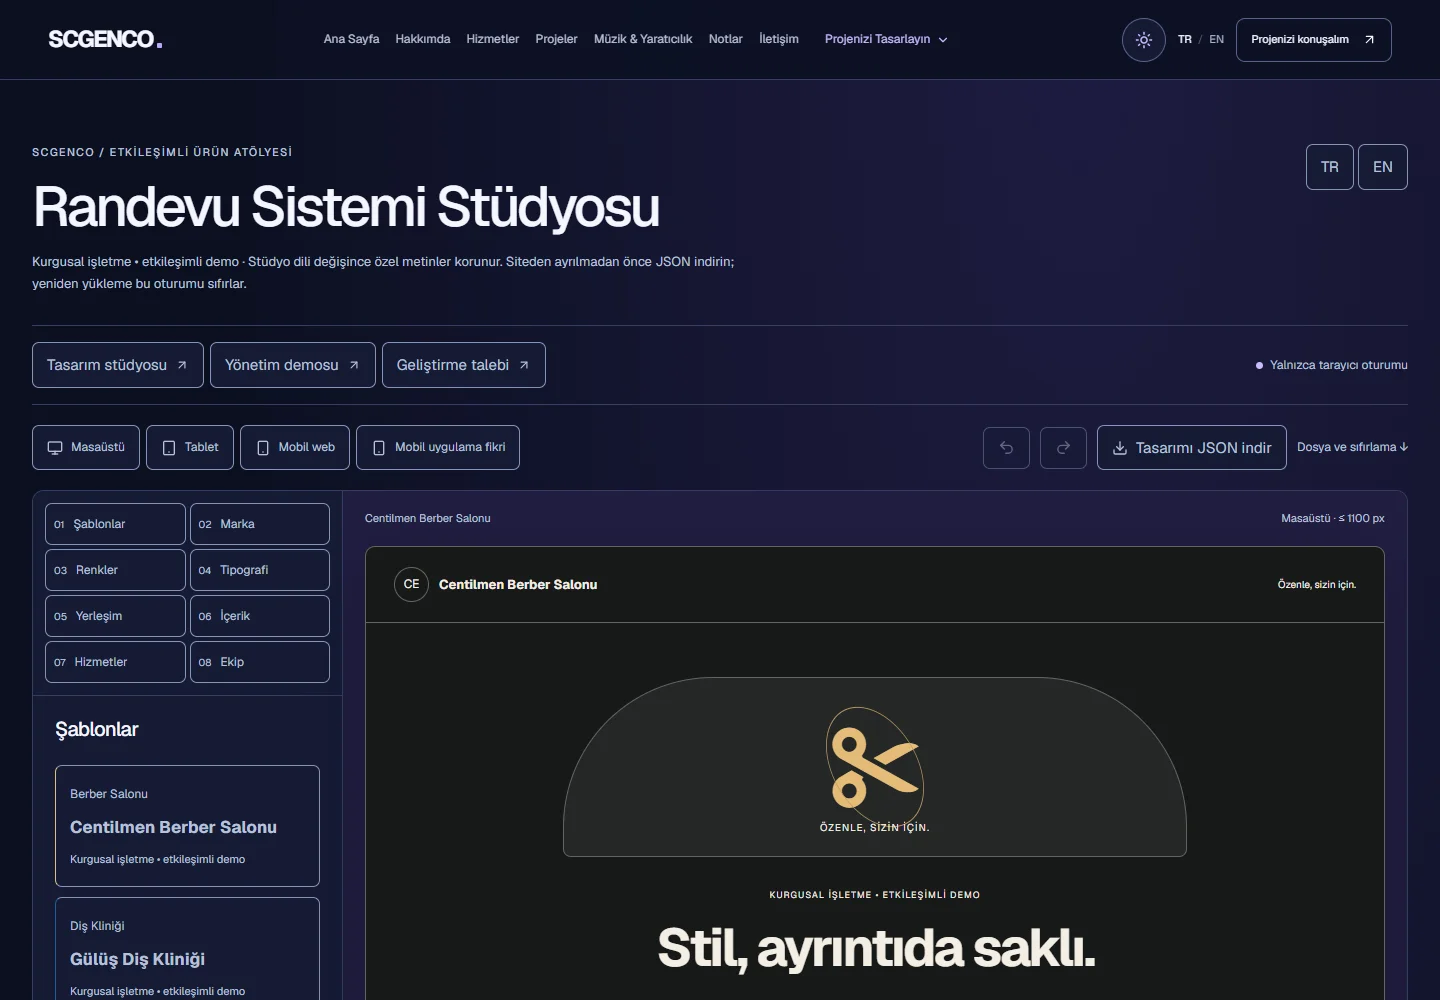The image size is (1440, 1000).
Task: Select the 04 Tipografi tab
Action: pos(260,570)
